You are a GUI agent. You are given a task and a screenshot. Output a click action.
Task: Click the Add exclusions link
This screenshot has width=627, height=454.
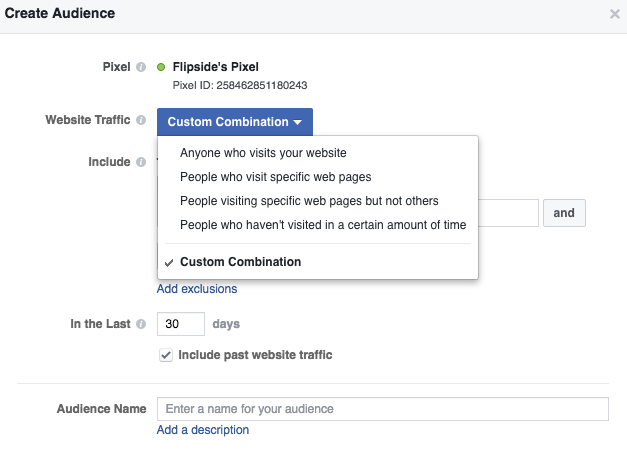click(x=197, y=289)
